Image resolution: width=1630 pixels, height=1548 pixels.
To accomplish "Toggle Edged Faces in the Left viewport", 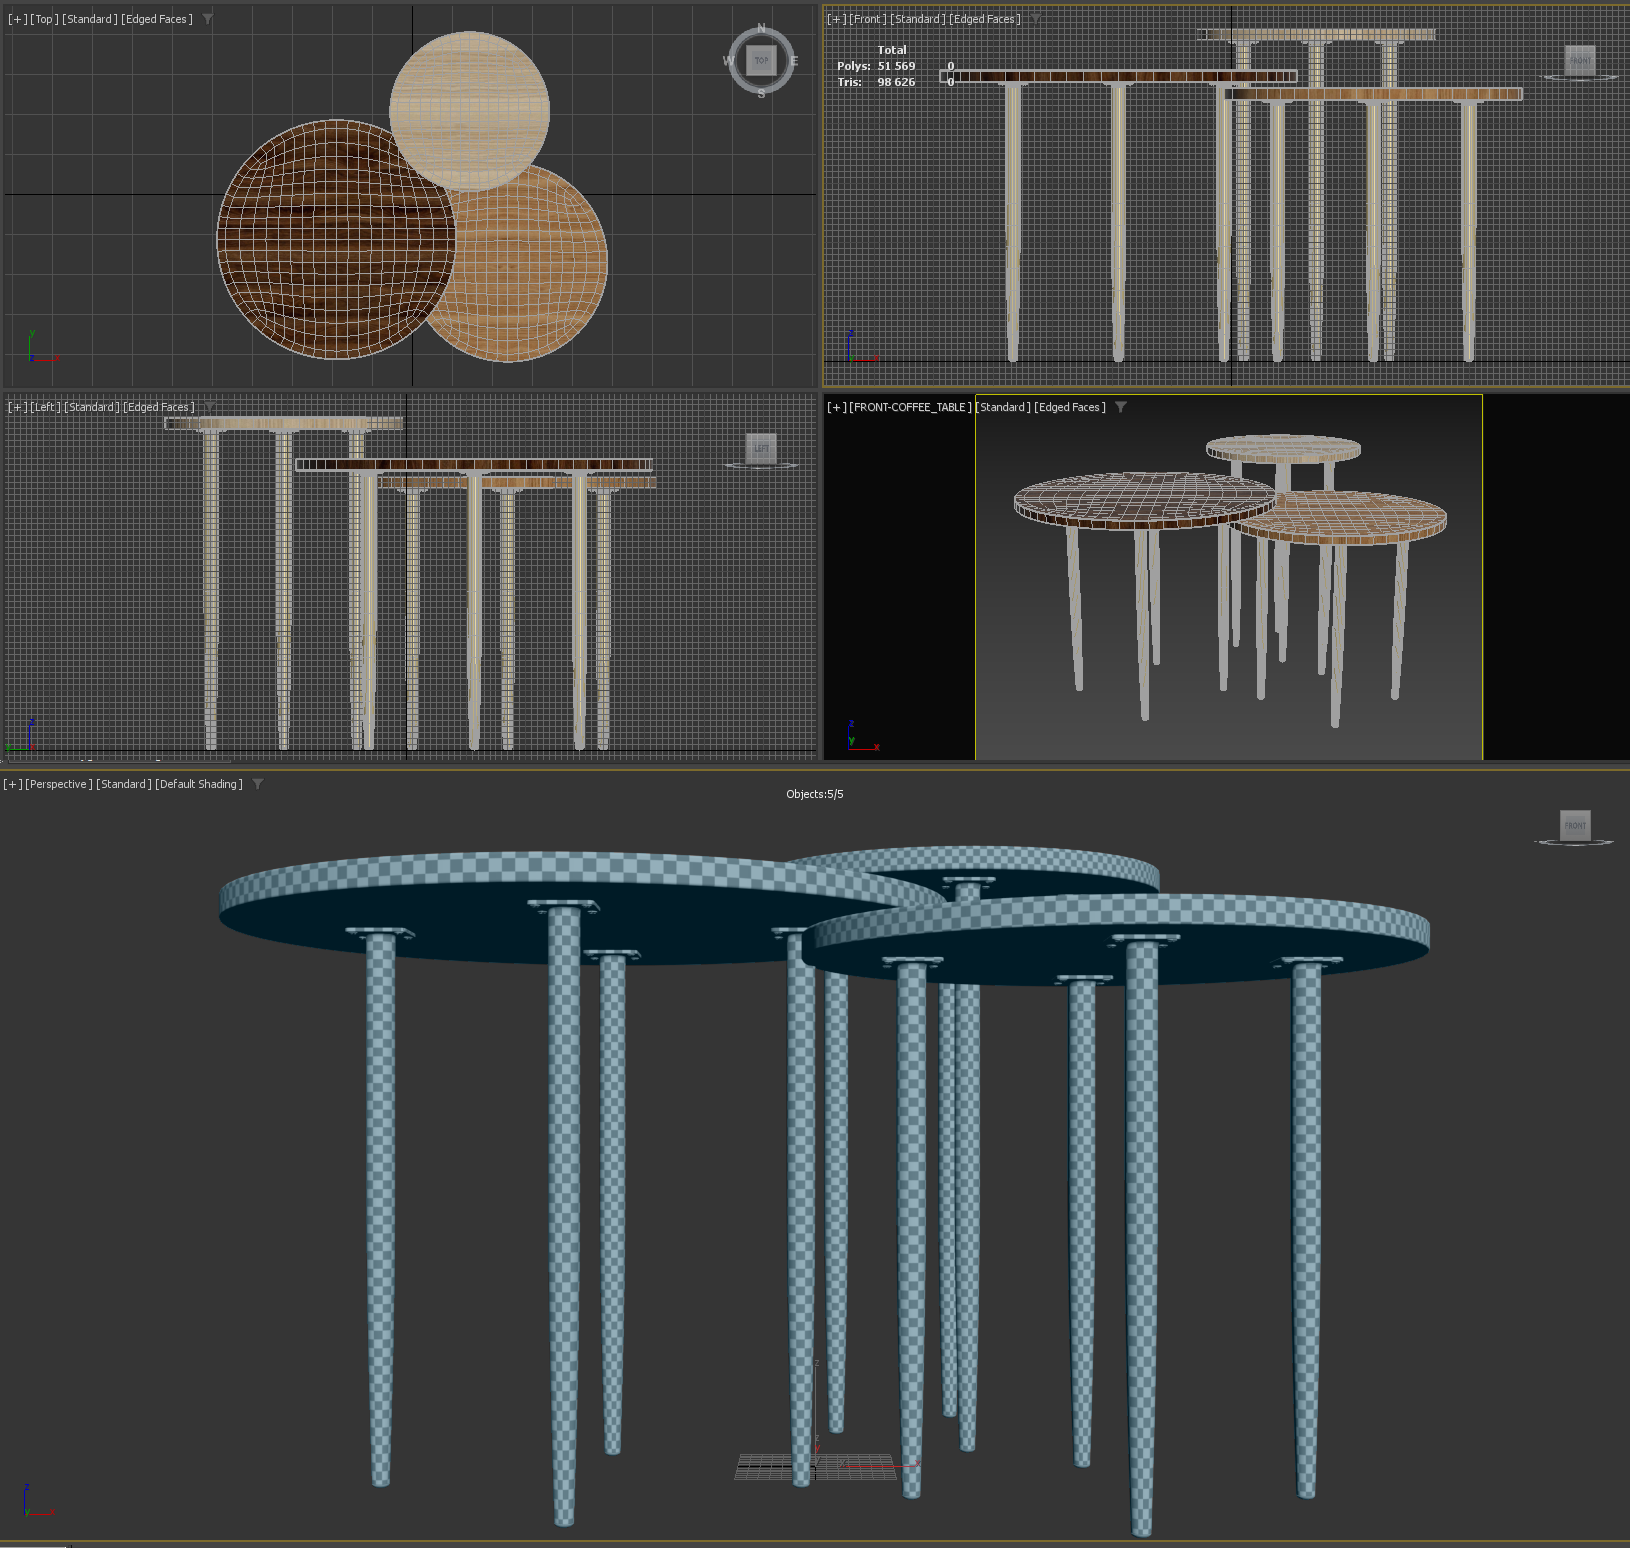I will tap(156, 407).
